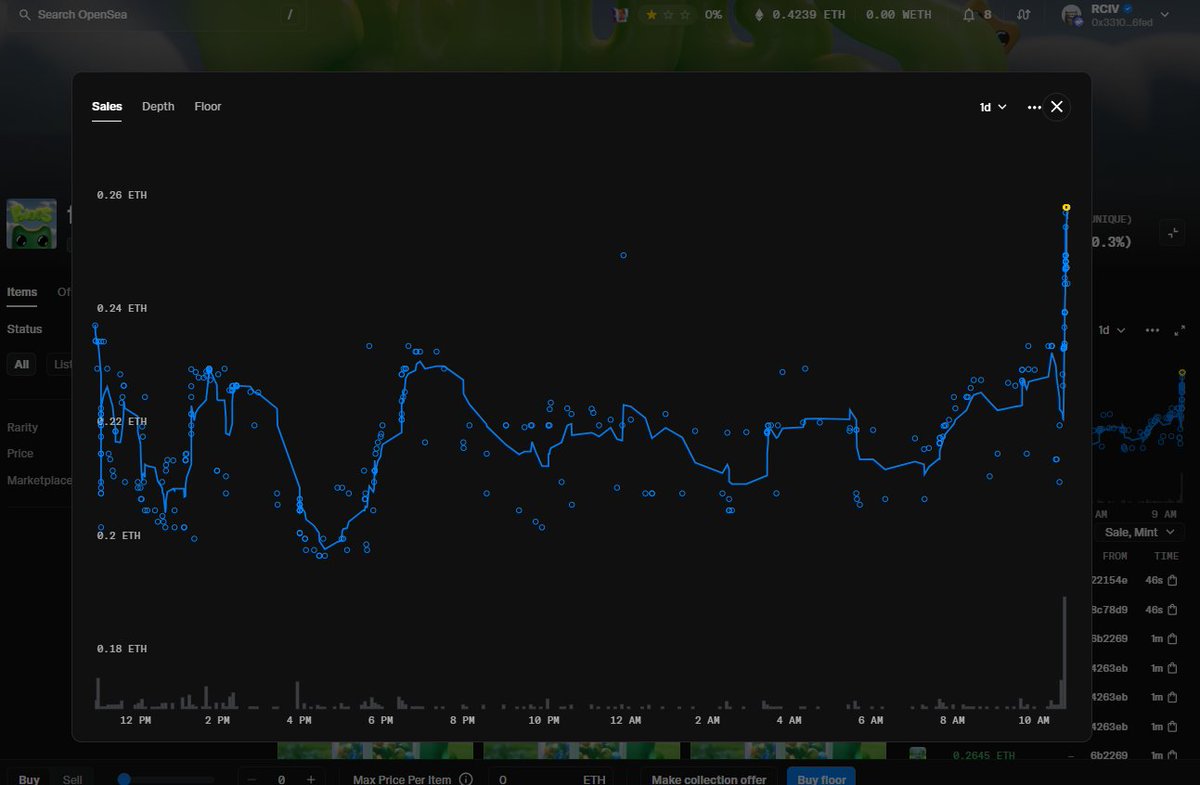Image resolution: width=1200 pixels, height=785 pixels.
Task: Increase item quantity with plus button
Action: click(x=311, y=779)
